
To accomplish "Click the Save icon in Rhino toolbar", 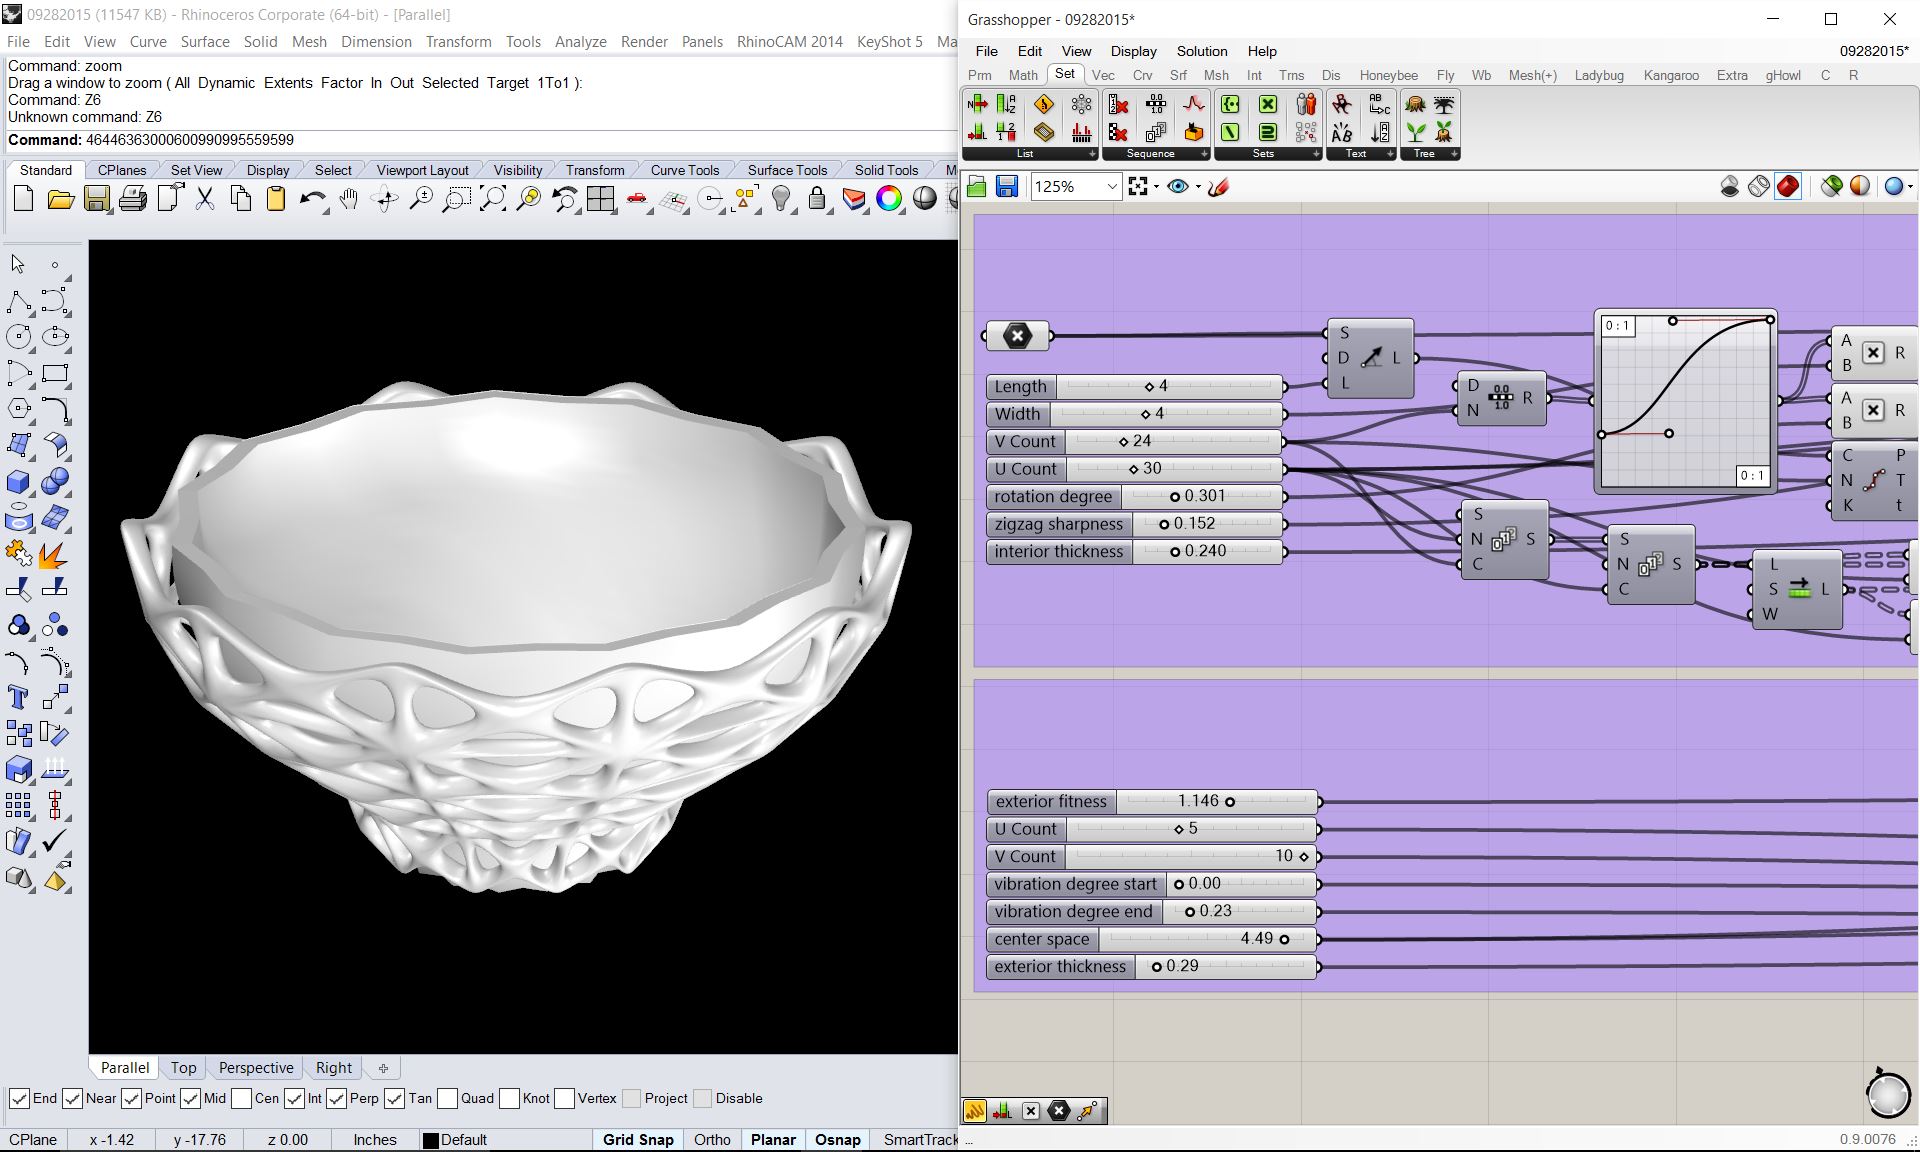I will (96, 199).
